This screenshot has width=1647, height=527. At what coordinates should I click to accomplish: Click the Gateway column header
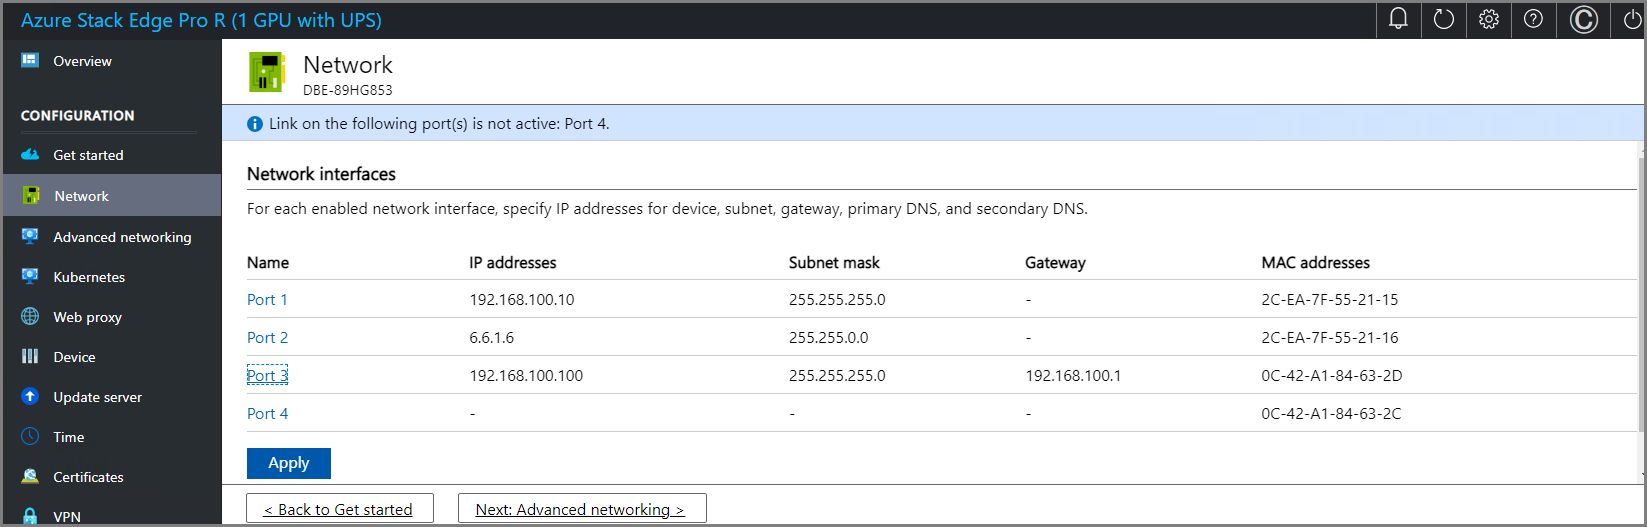pyautogui.click(x=1055, y=263)
